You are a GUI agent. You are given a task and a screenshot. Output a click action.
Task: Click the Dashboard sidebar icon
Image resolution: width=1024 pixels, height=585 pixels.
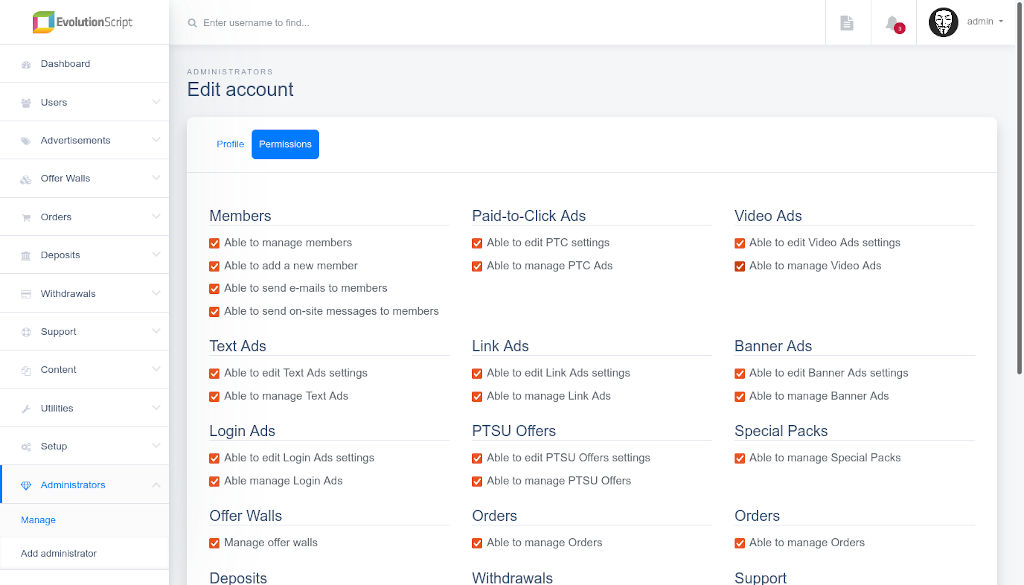[x=26, y=64]
